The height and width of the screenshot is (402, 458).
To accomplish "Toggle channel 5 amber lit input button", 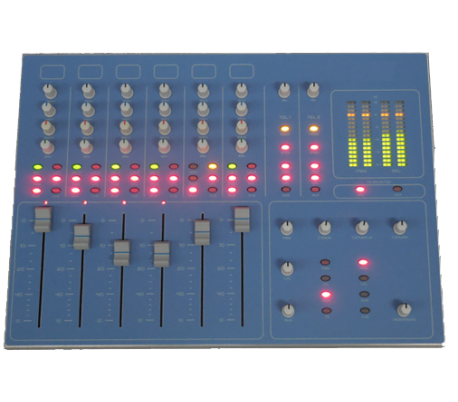I will click(213, 166).
